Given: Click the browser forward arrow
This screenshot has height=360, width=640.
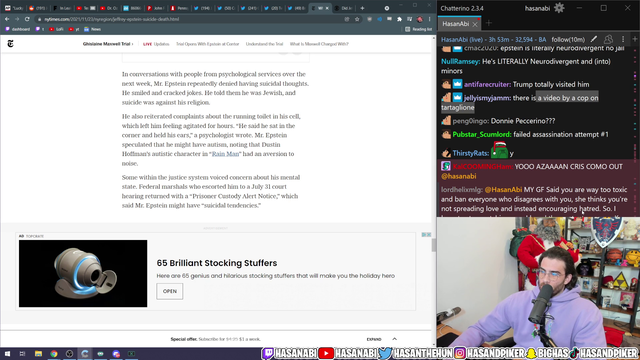Looking at the screenshot, I should pyautogui.click(x=17, y=19).
